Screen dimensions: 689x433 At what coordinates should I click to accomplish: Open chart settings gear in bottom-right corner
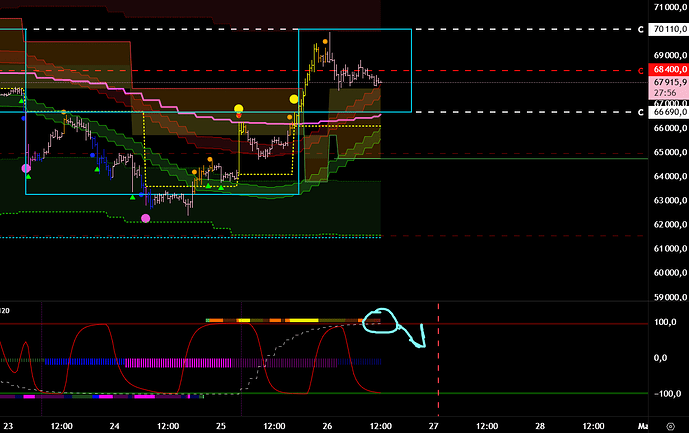click(670, 425)
